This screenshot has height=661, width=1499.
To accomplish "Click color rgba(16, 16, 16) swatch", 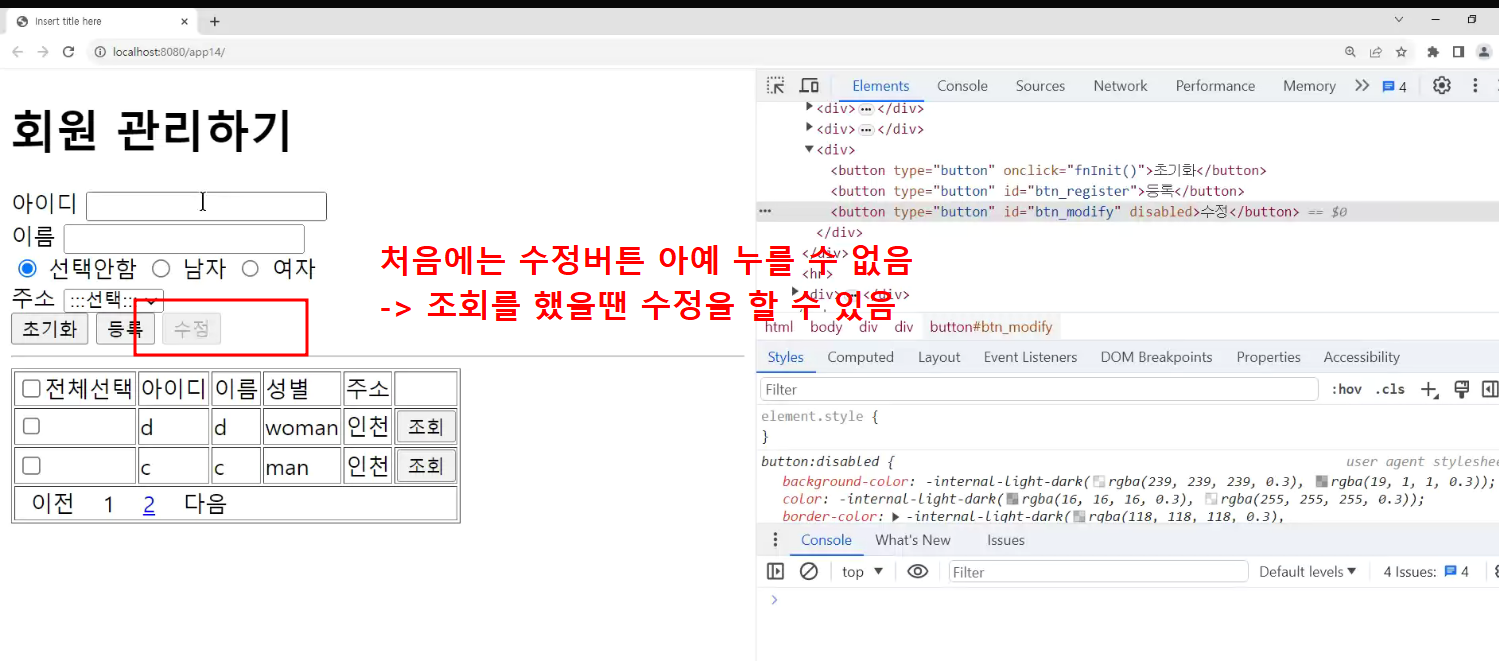I will coord(1011,499).
